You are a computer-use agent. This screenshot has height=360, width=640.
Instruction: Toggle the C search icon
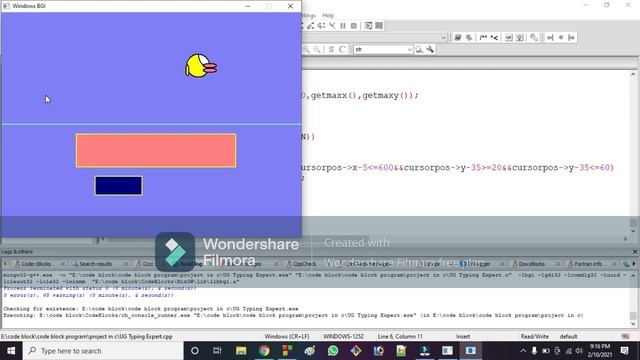point(342,49)
